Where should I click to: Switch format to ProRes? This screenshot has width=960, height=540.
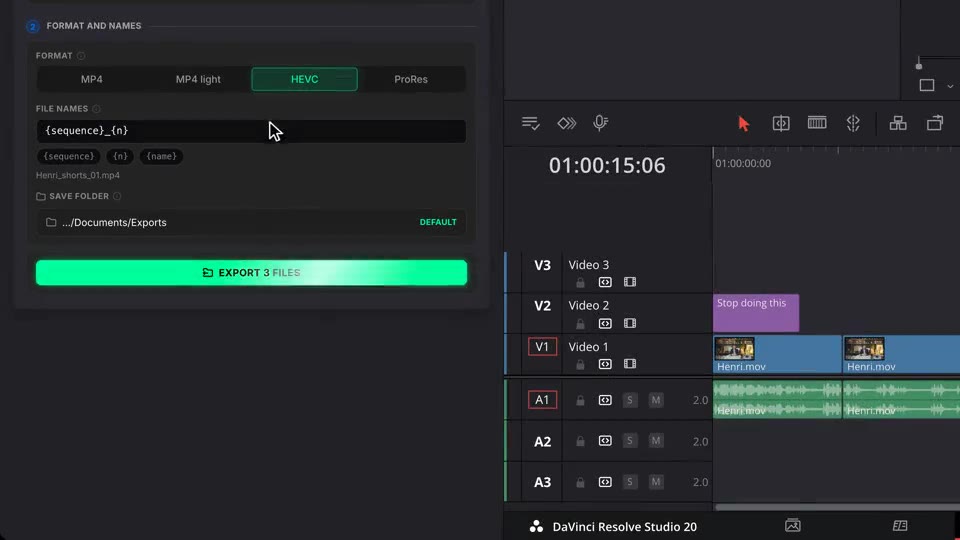[411, 80]
